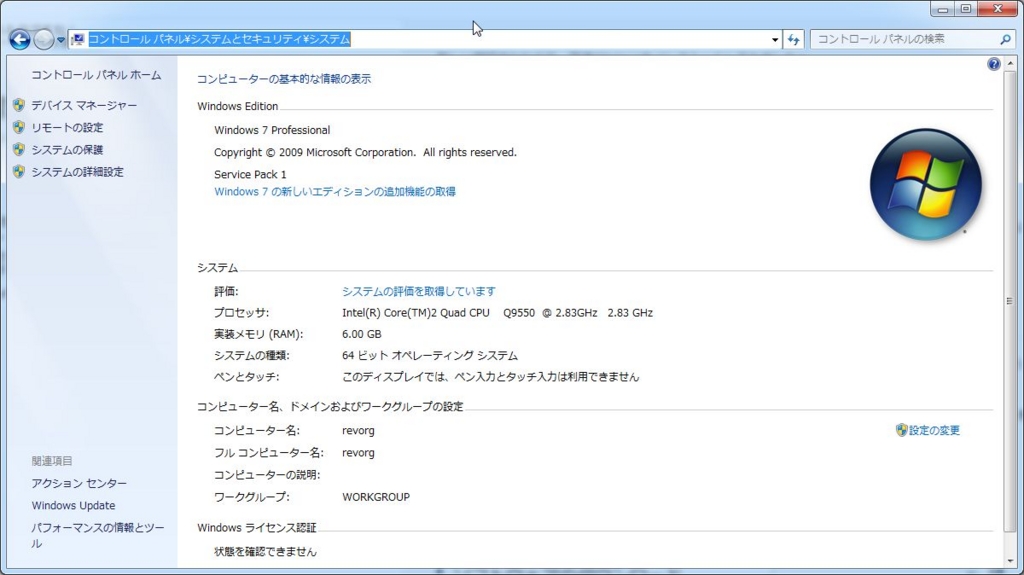Viewport: 1024px width, 575px height.
Task: Click the 64 ビット オペレーティング システム value
Action: 430,355
